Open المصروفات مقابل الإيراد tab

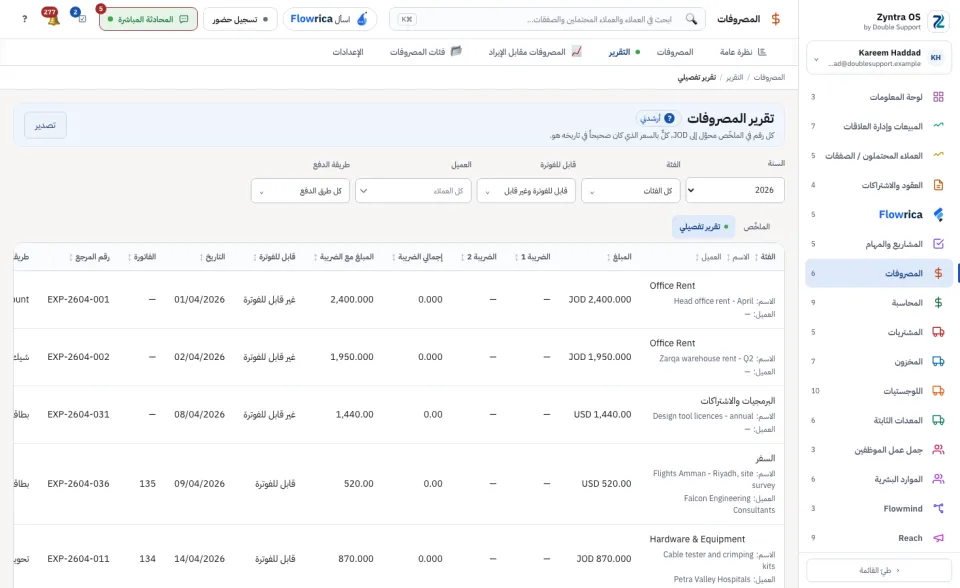[535, 52]
